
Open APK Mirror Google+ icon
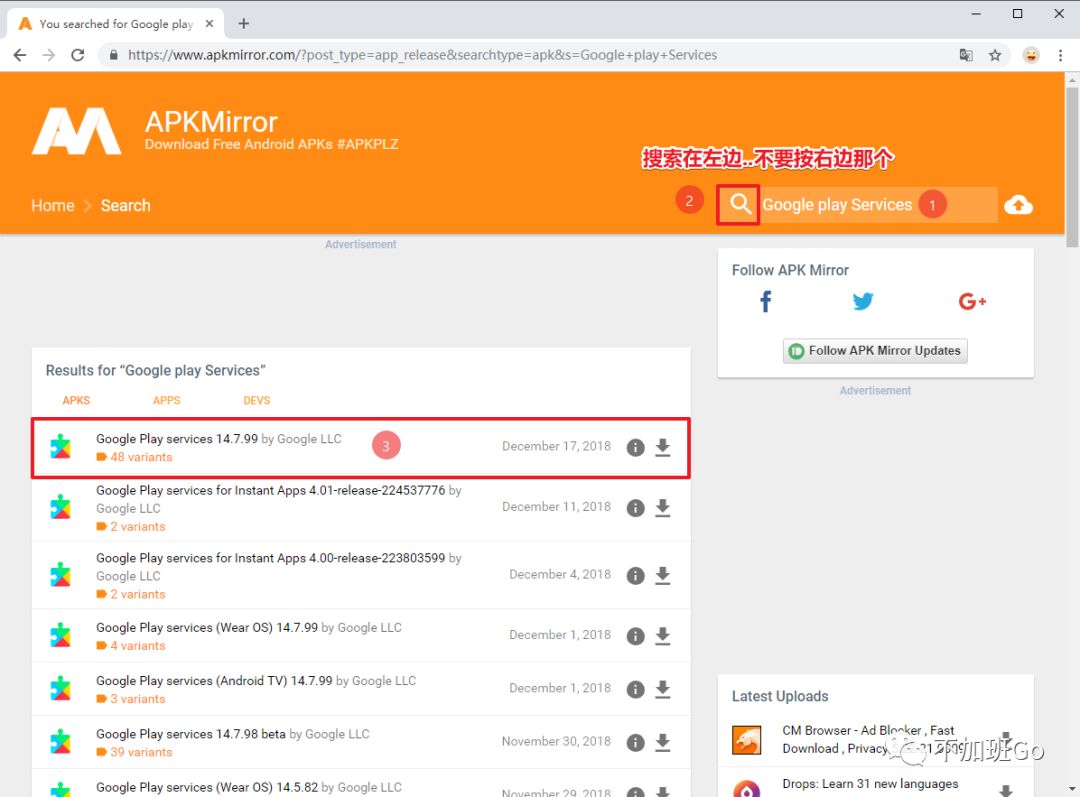point(972,301)
